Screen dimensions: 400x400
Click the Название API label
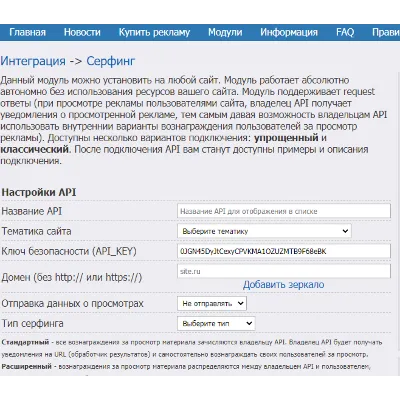(32, 211)
